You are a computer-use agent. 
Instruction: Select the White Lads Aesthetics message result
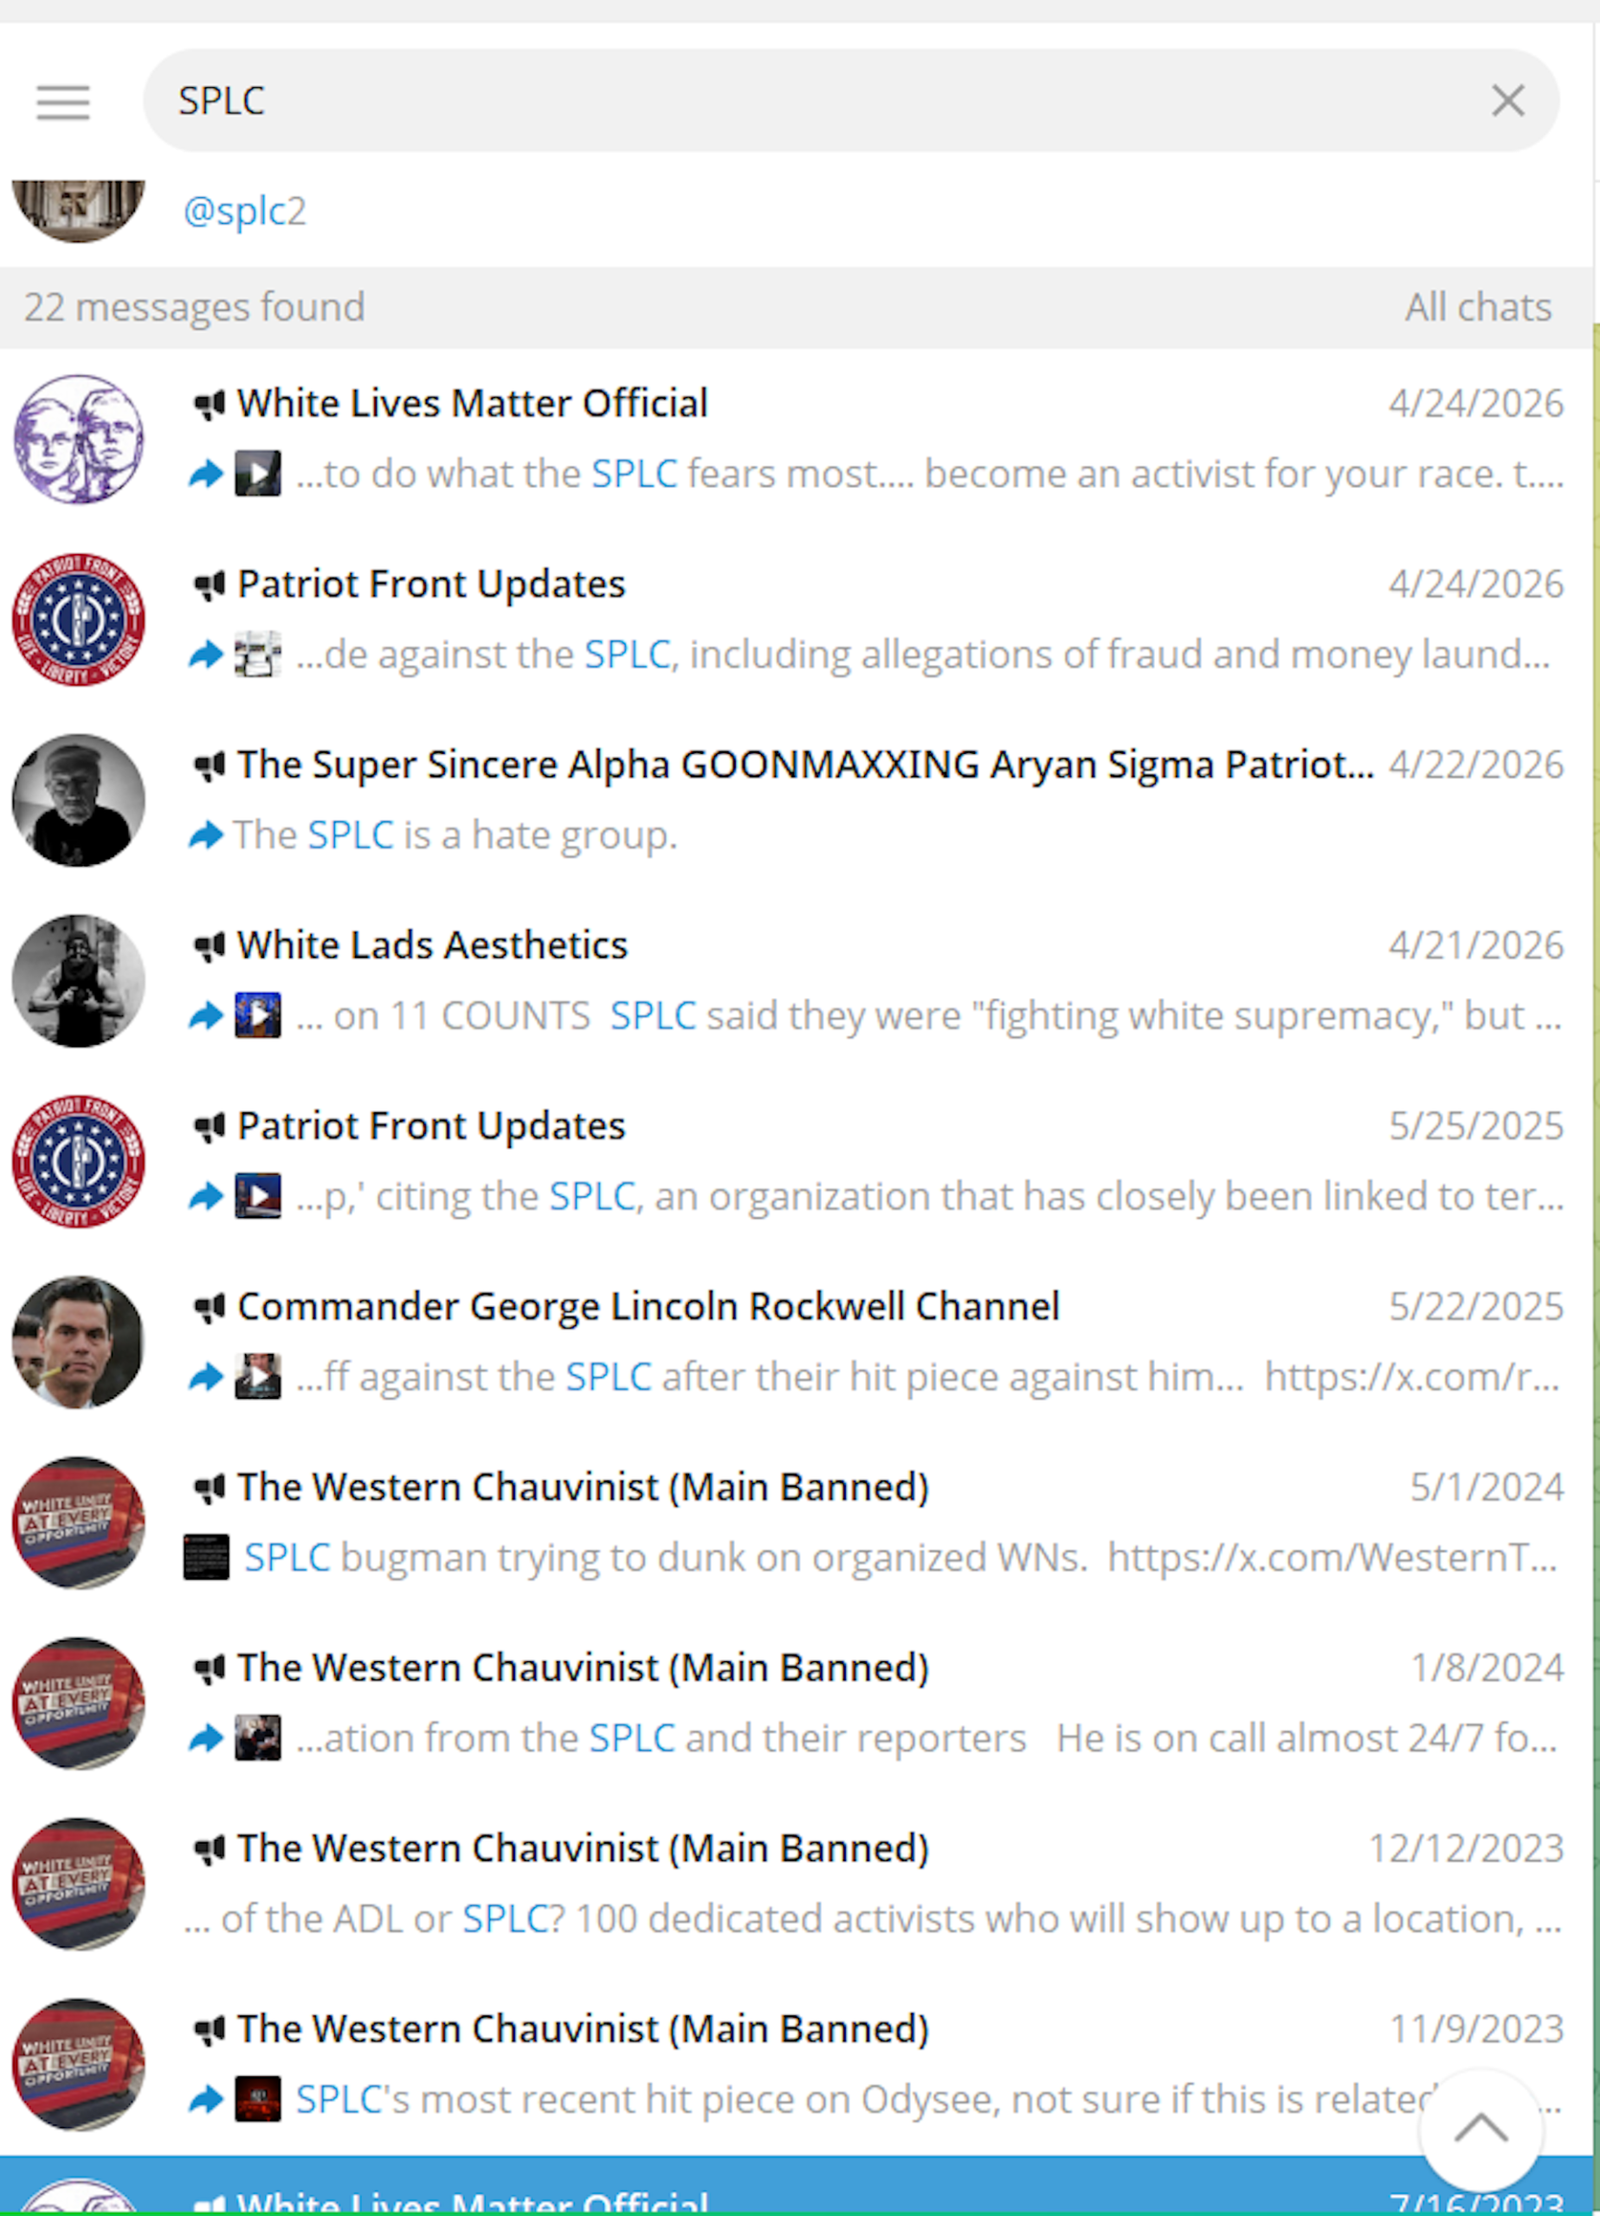click(796, 981)
